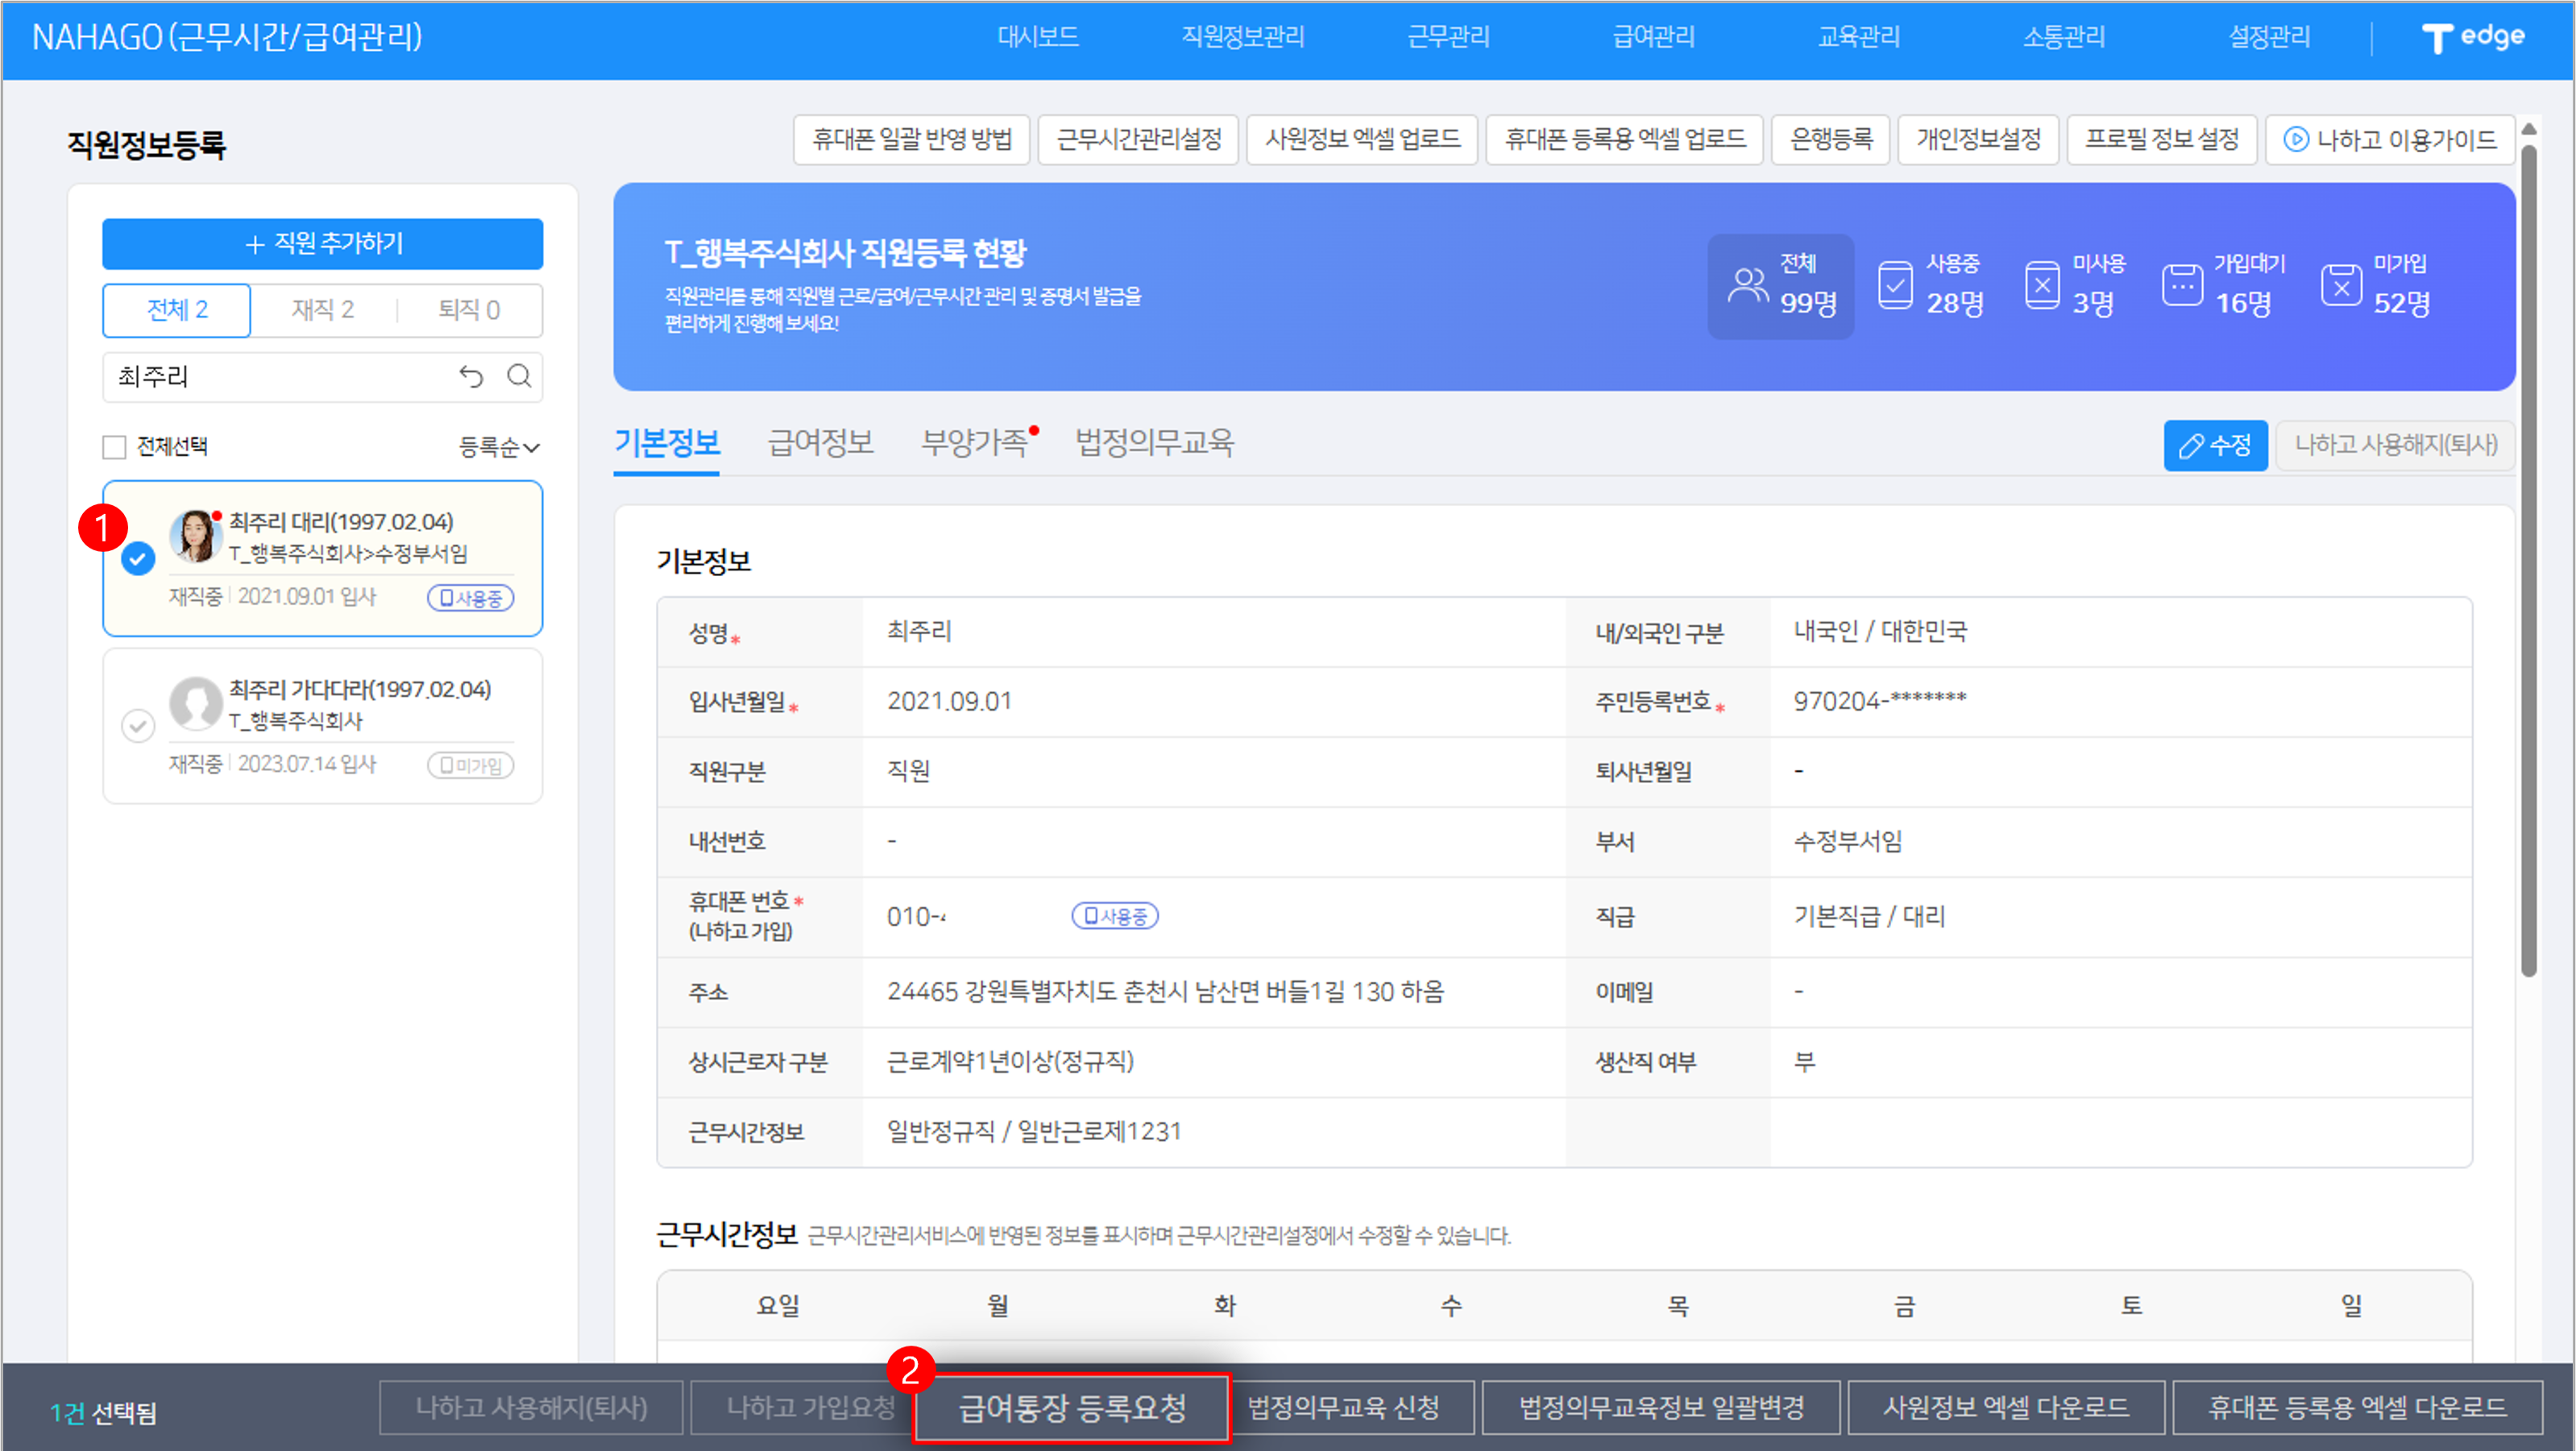Viewport: 2576px width, 1451px height.
Task: Open 대시보드 in top navigation
Action: [1038, 37]
